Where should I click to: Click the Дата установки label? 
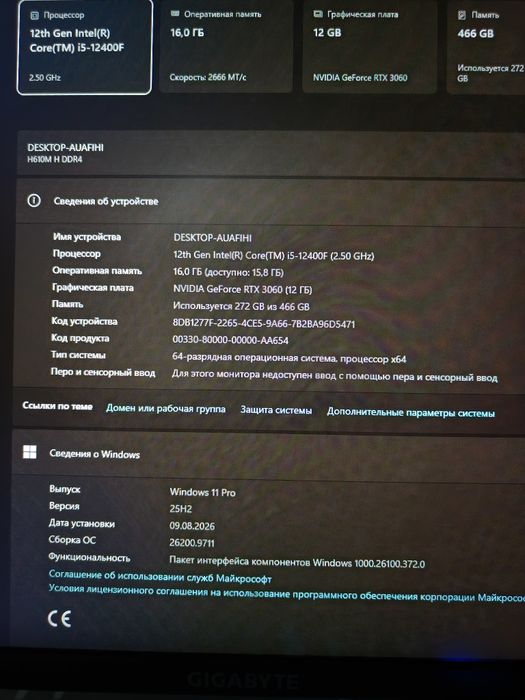coord(82,523)
